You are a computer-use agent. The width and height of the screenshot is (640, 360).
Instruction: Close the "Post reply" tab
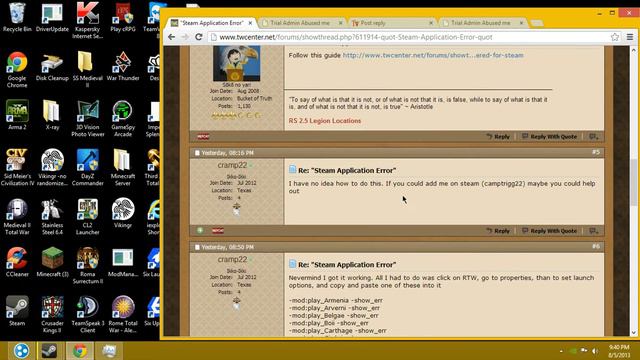click(431, 23)
